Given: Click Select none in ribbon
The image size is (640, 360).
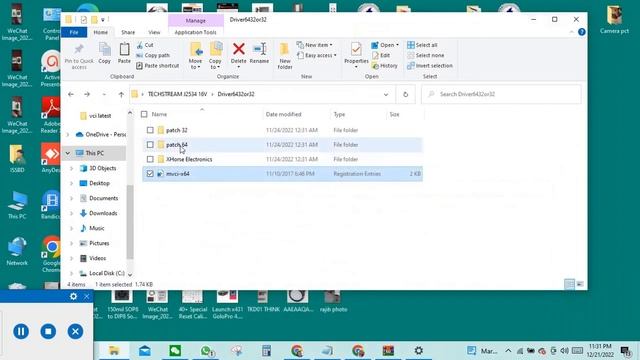Looking at the screenshot, I should coord(426,55).
